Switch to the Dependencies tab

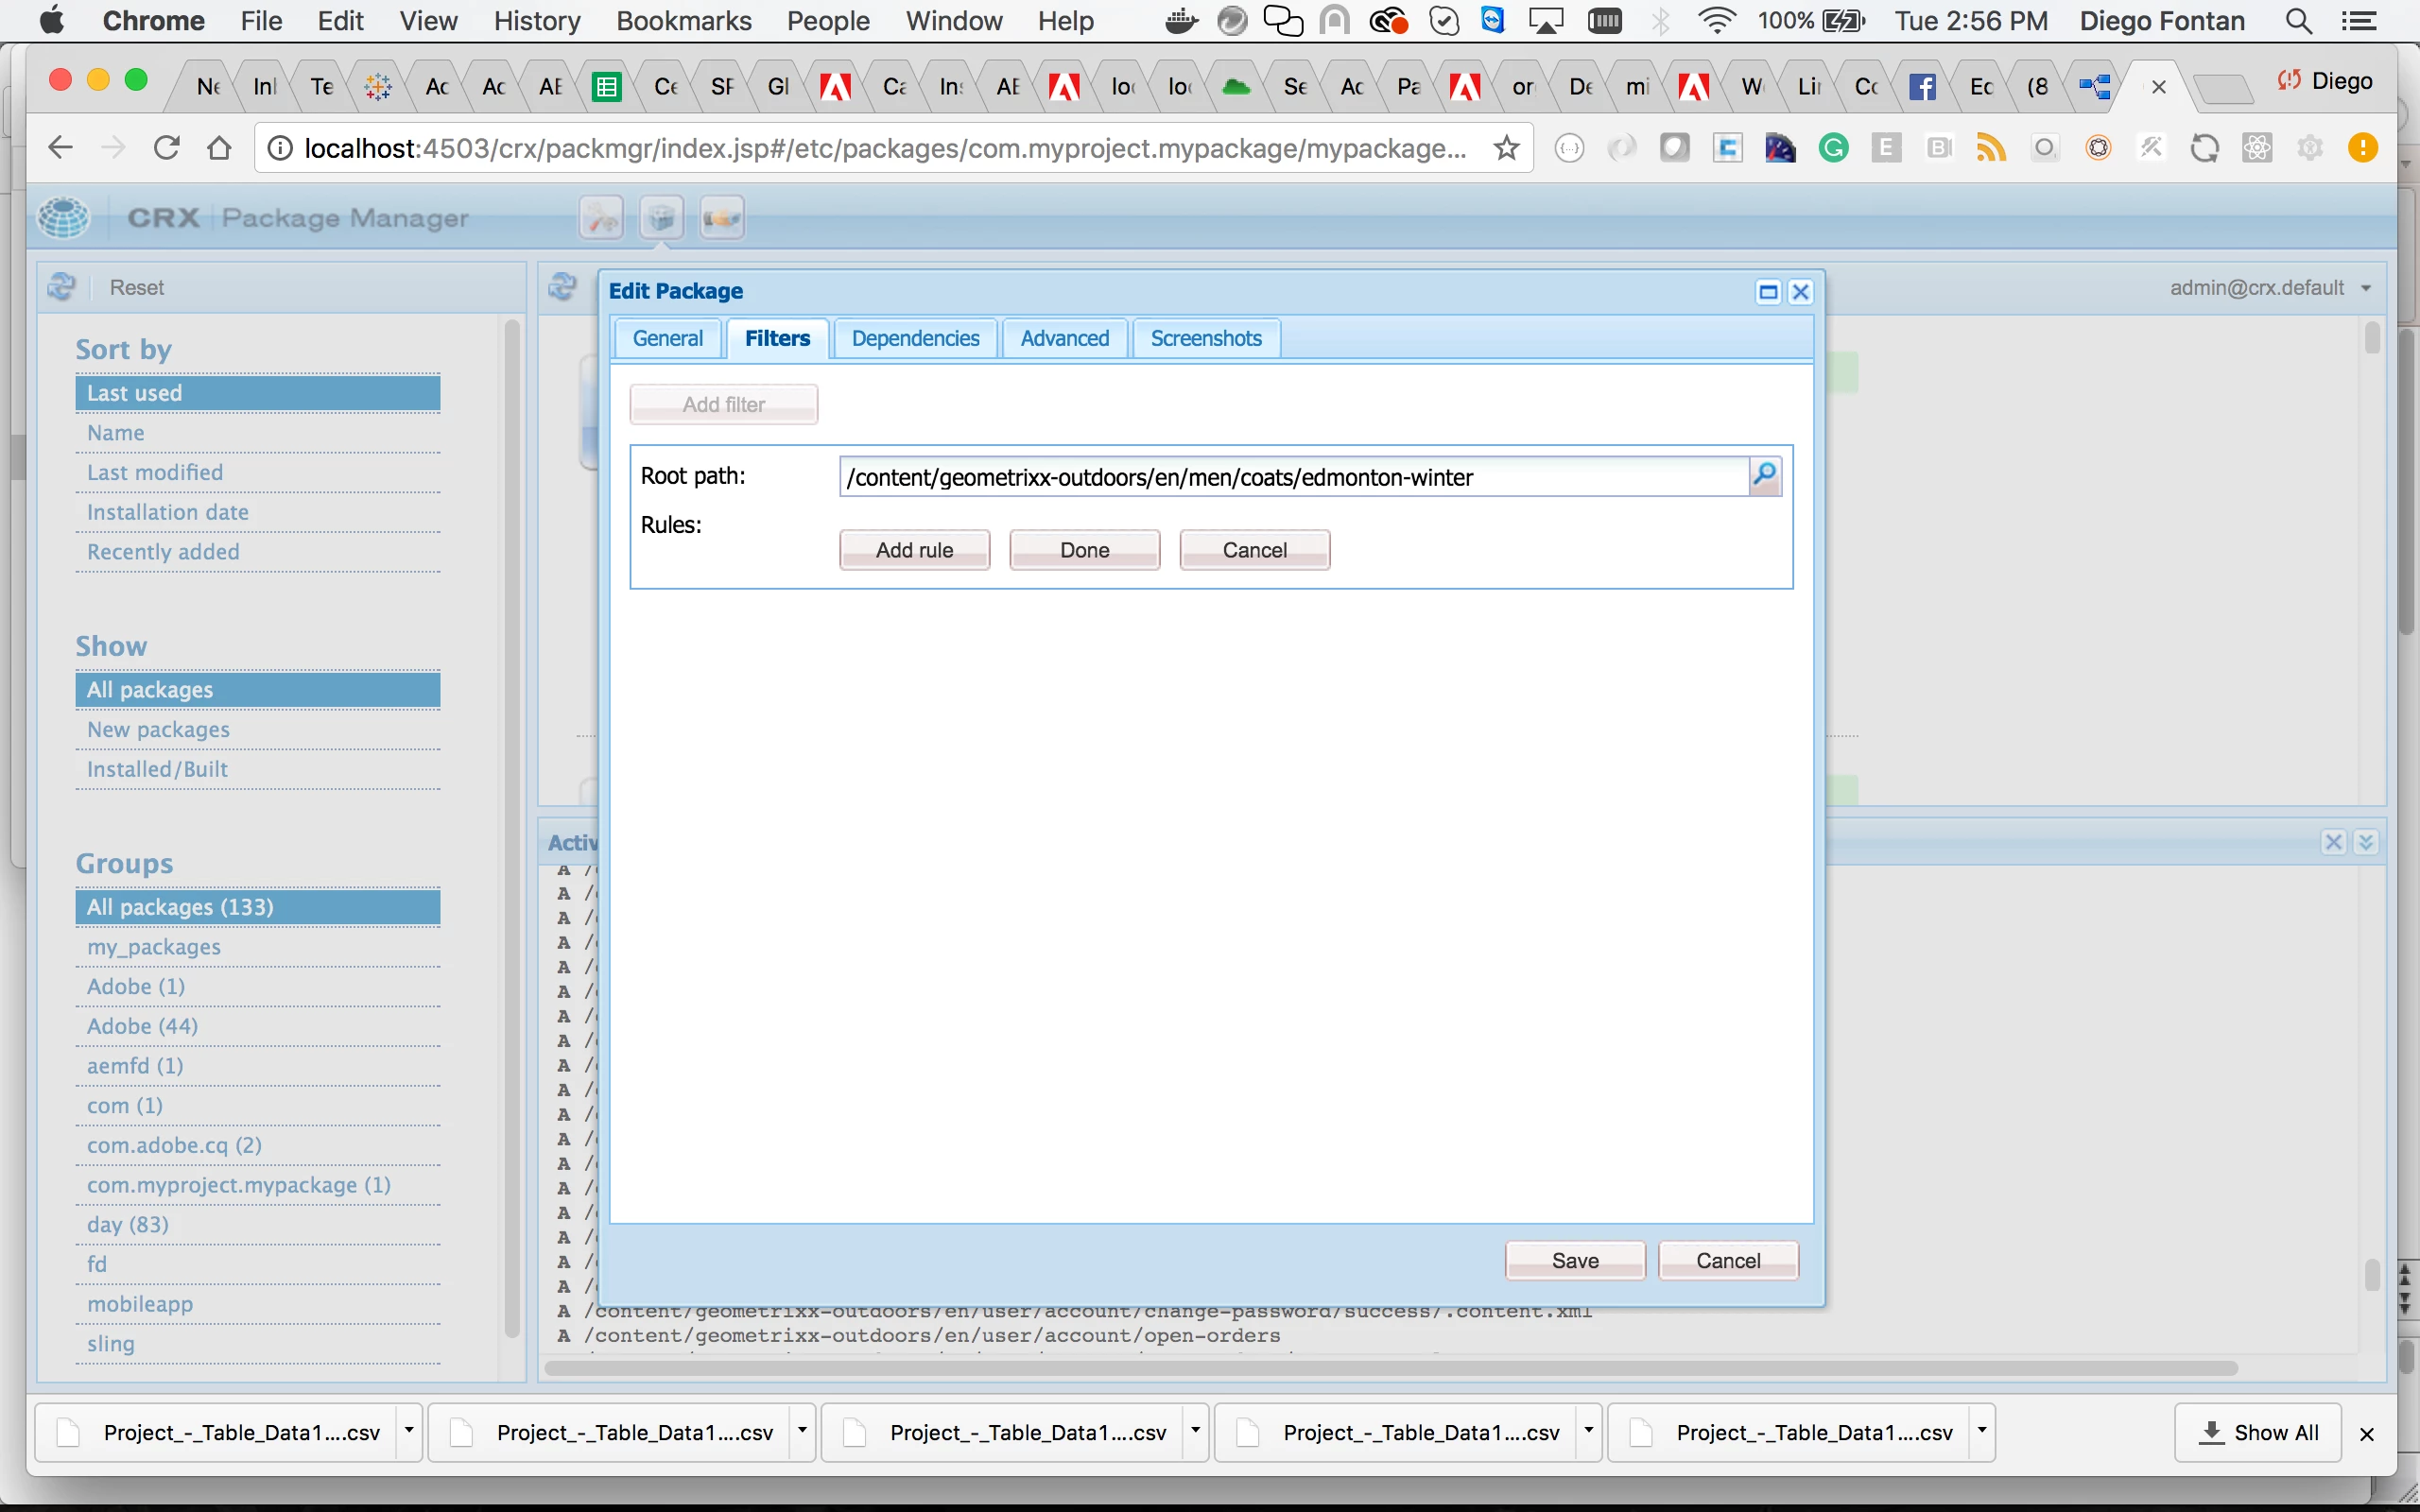pyautogui.click(x=915, y=338)
